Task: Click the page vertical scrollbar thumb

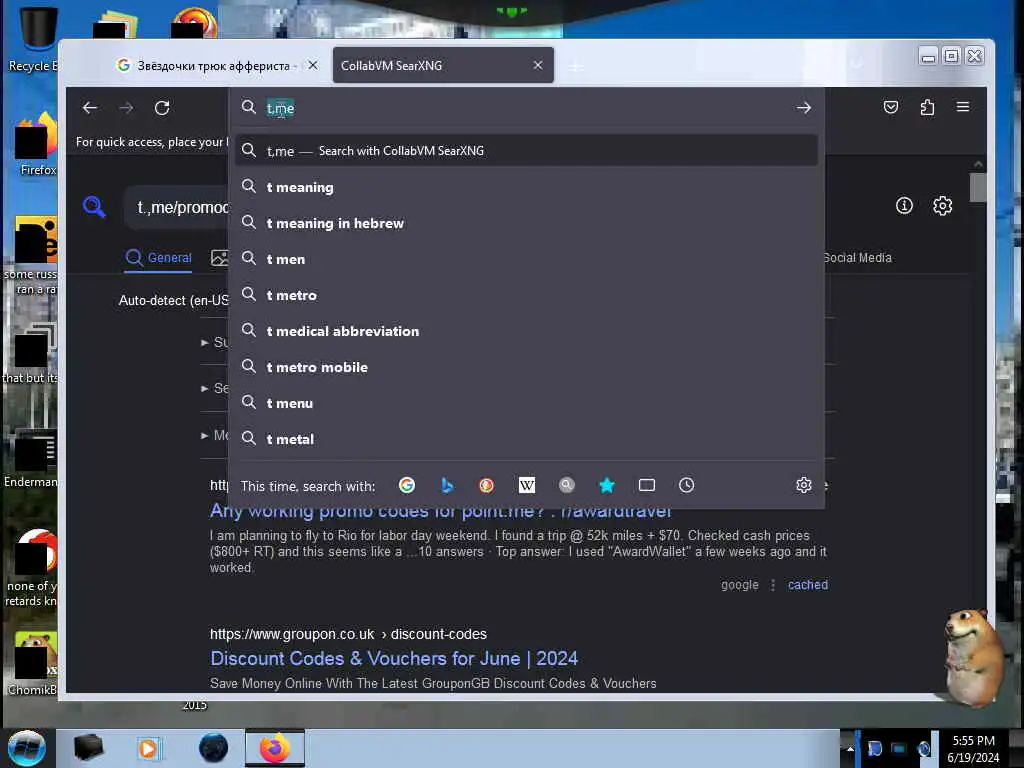Action: click(x=978, y=187)
